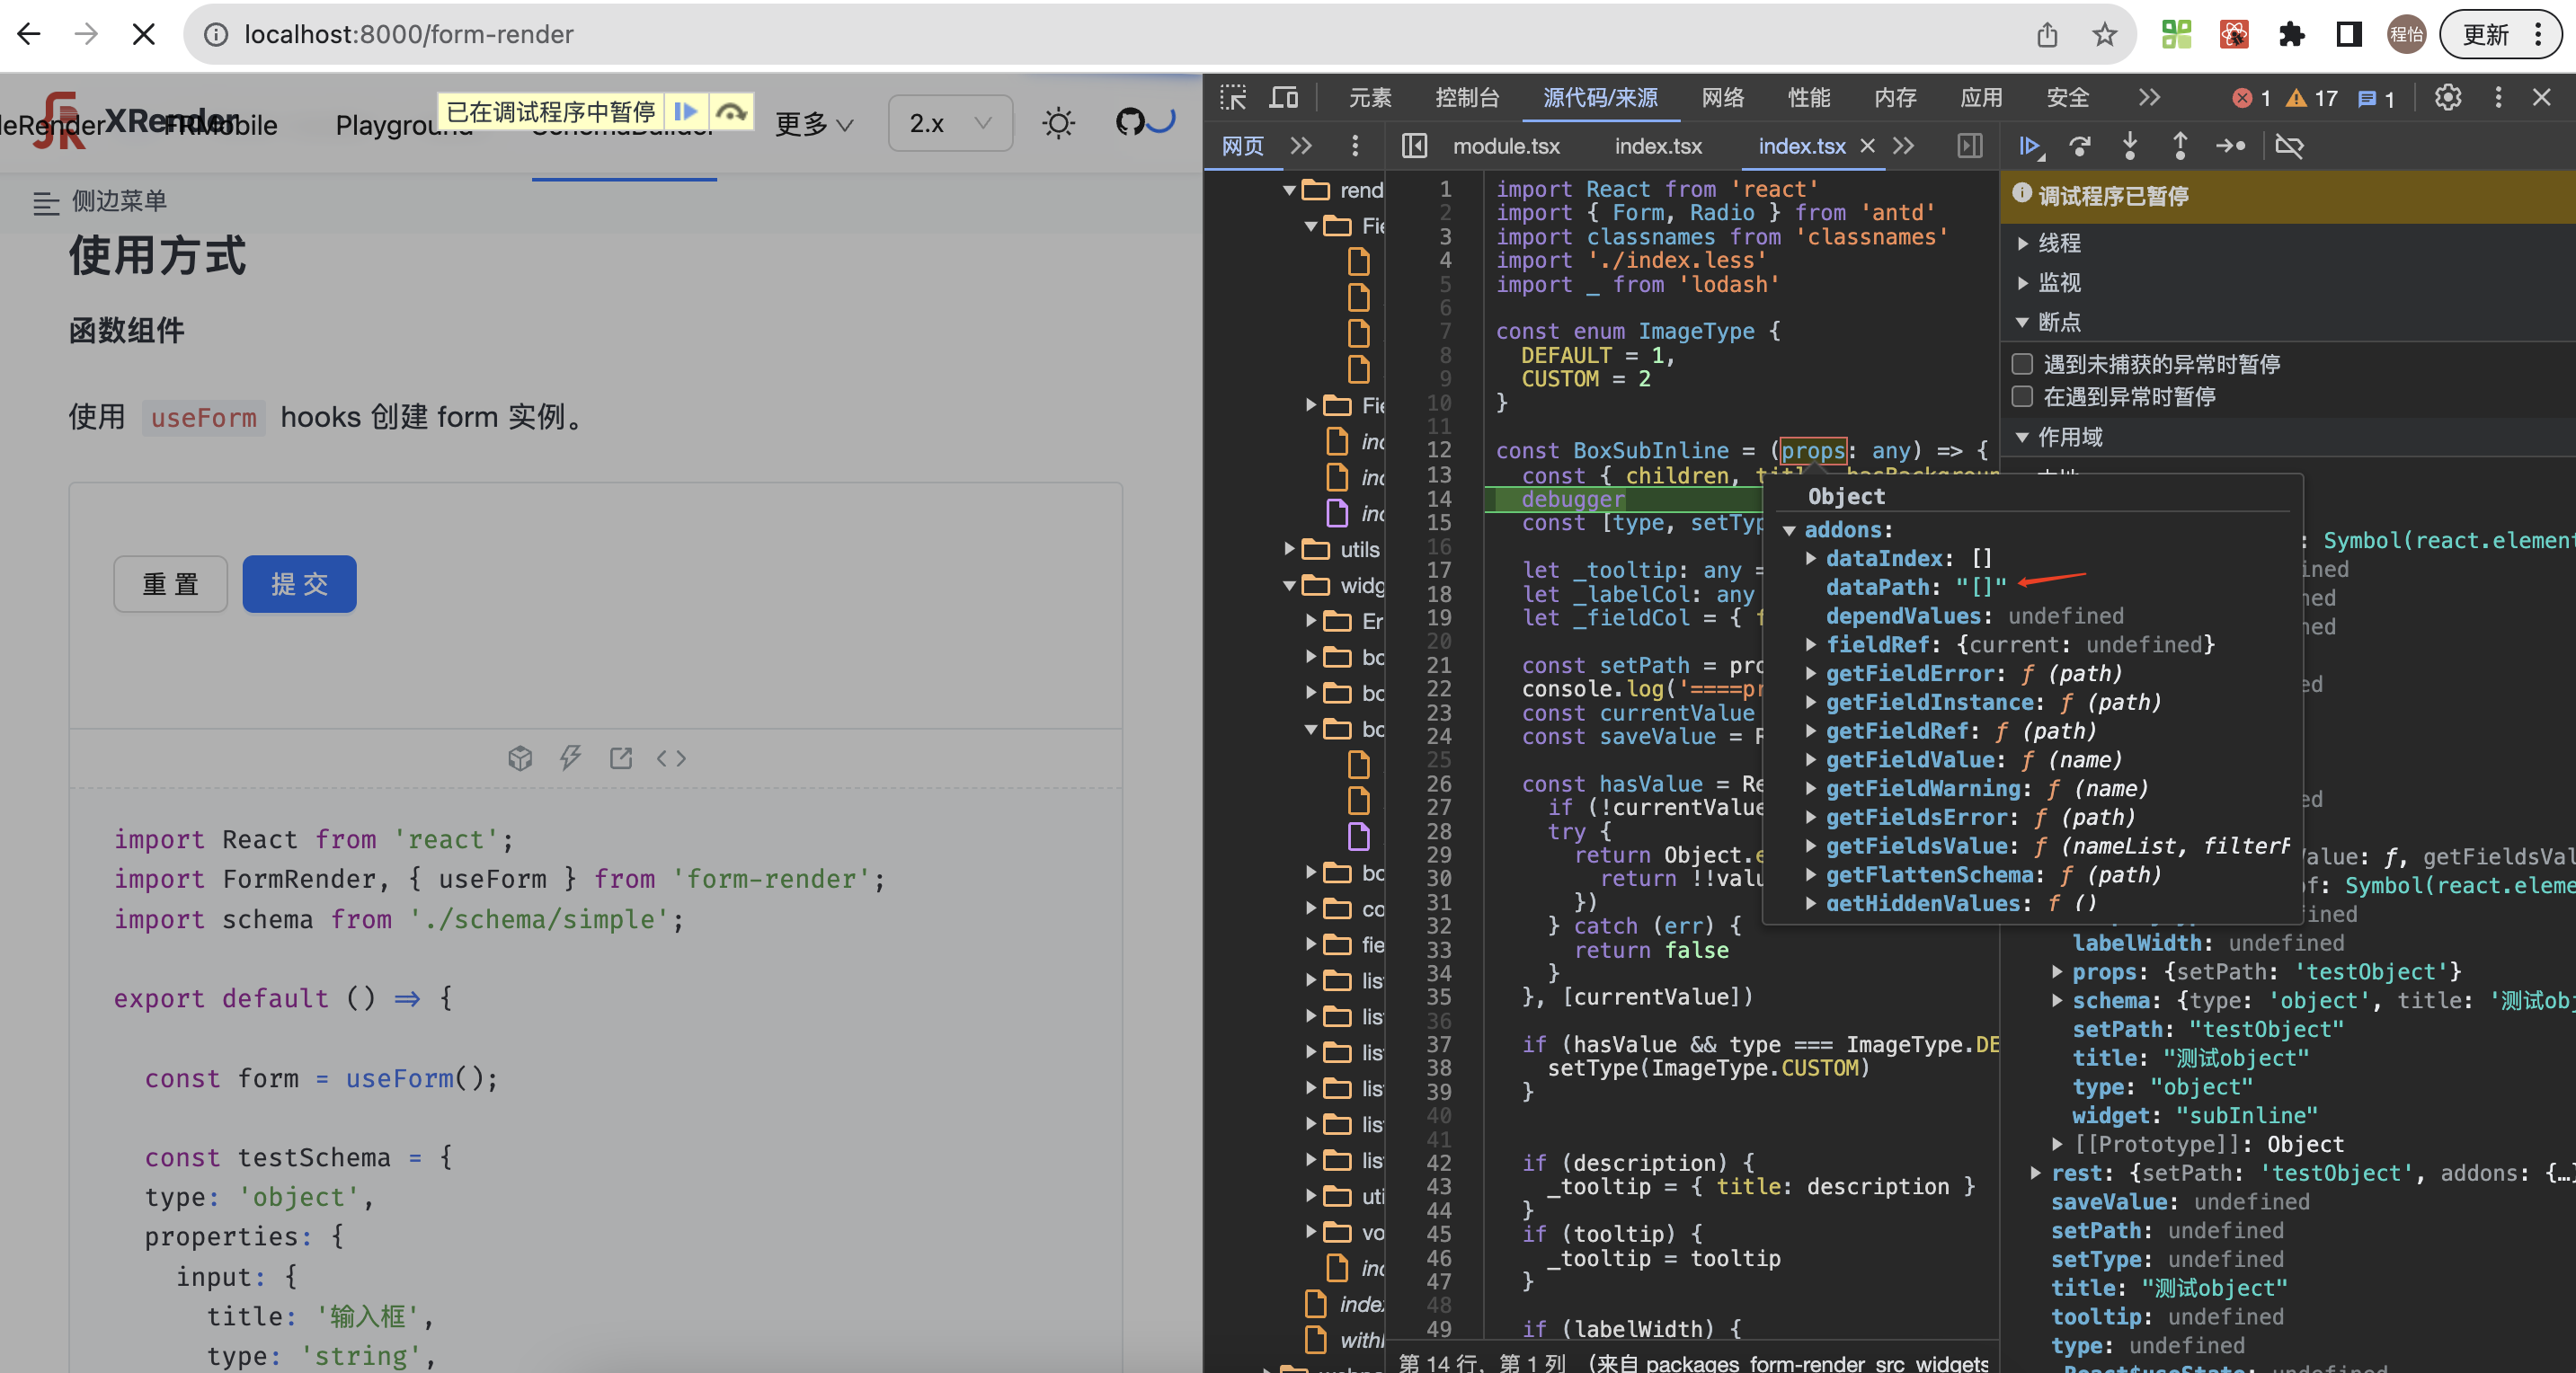This screenshot has width=2576, height=1373.
Task: Resume script execution in the debugger
Action: tap(2030, 146)
